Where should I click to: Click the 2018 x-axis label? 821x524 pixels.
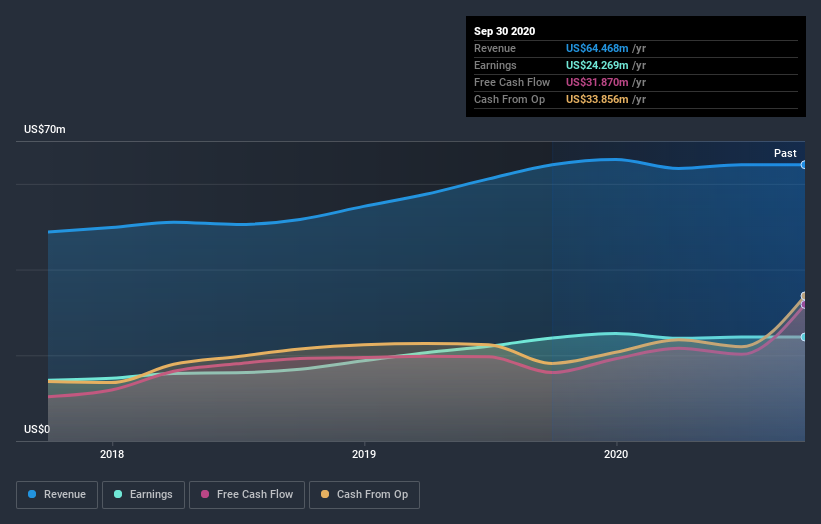[x=112, y=454]
